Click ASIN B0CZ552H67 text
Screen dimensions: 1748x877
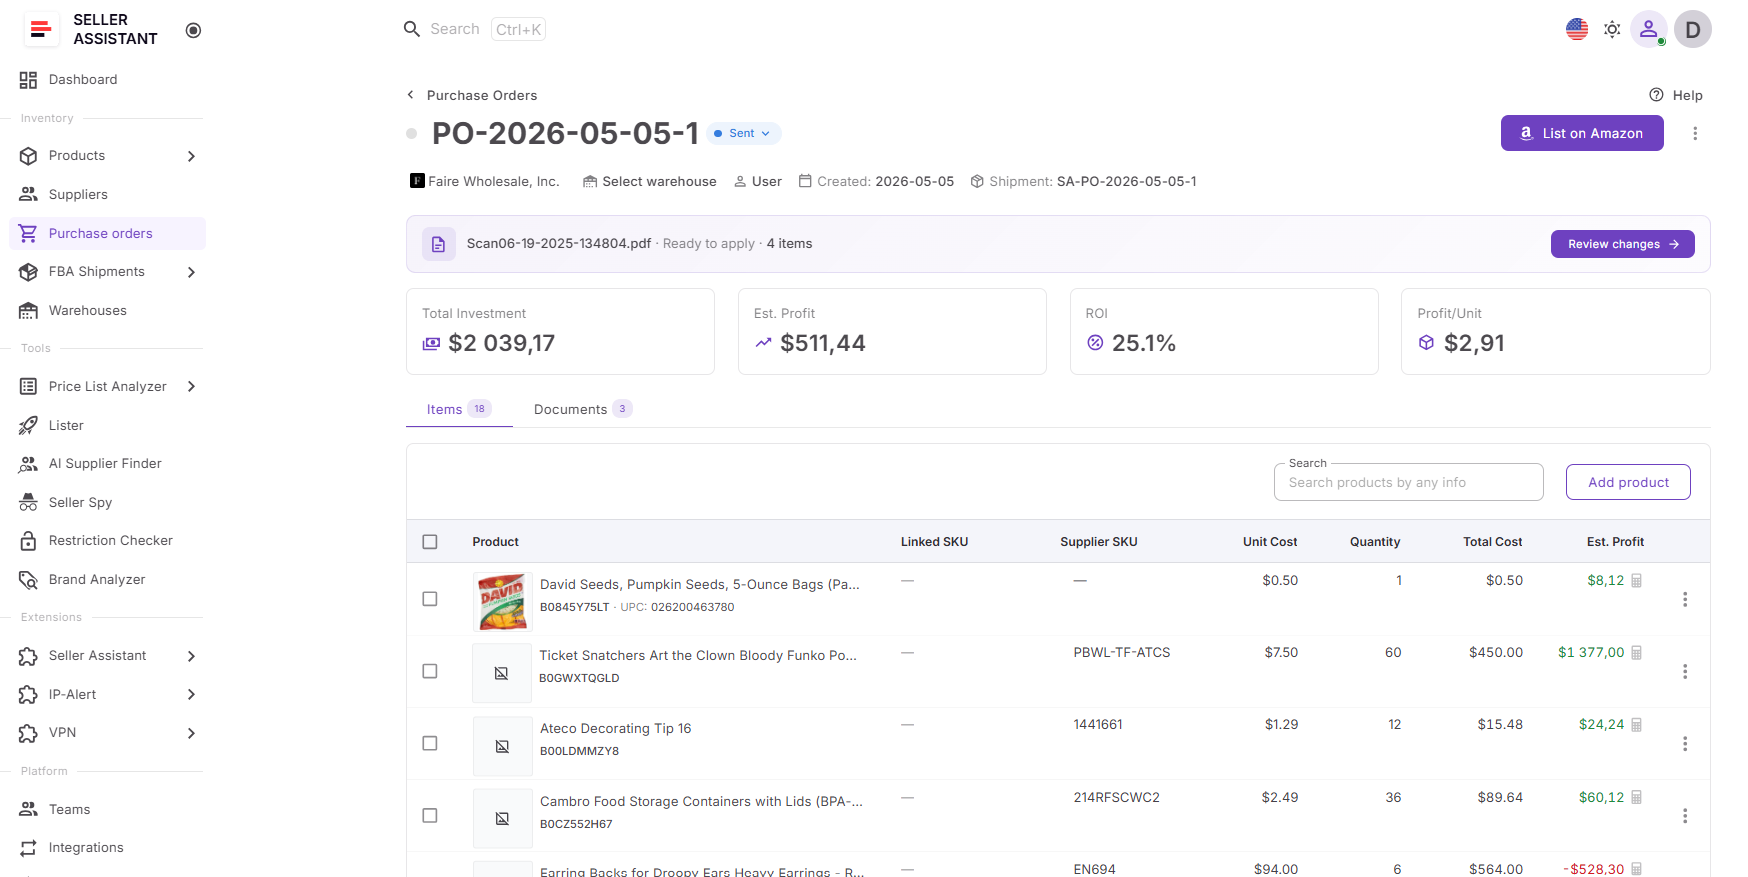coord(576,824)
